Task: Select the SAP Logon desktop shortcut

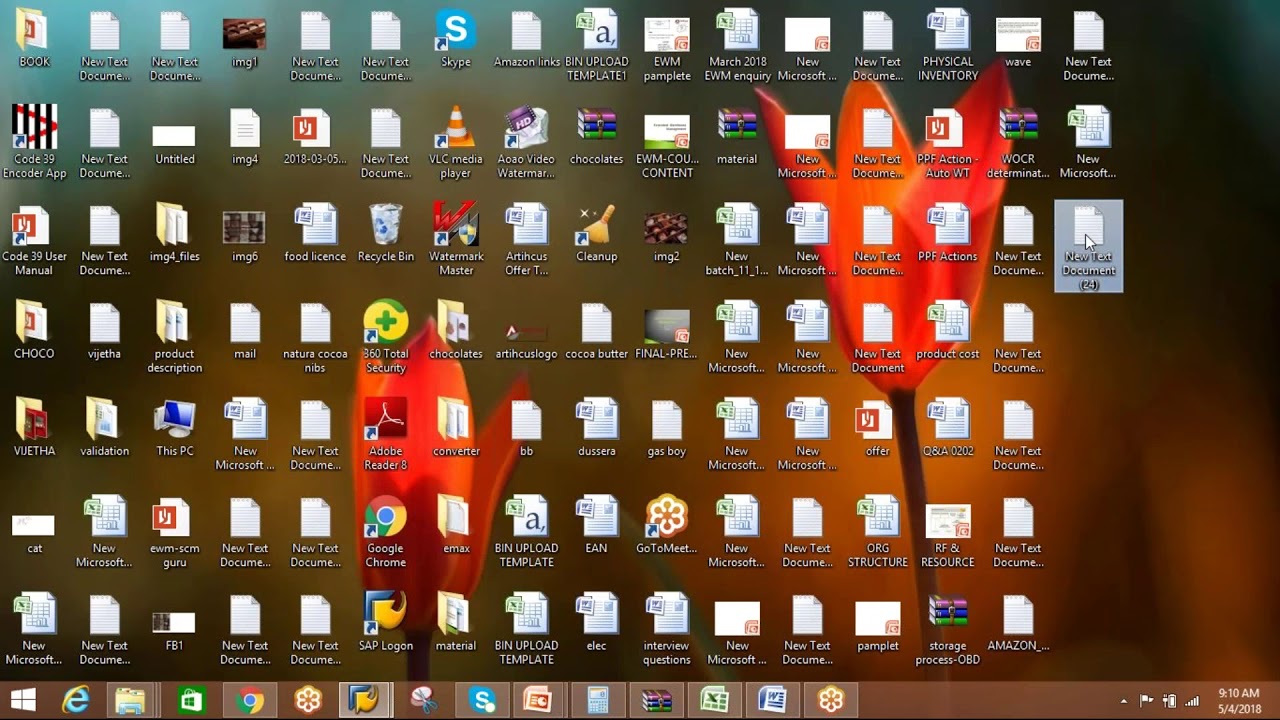Action: [x=385, y=621]
